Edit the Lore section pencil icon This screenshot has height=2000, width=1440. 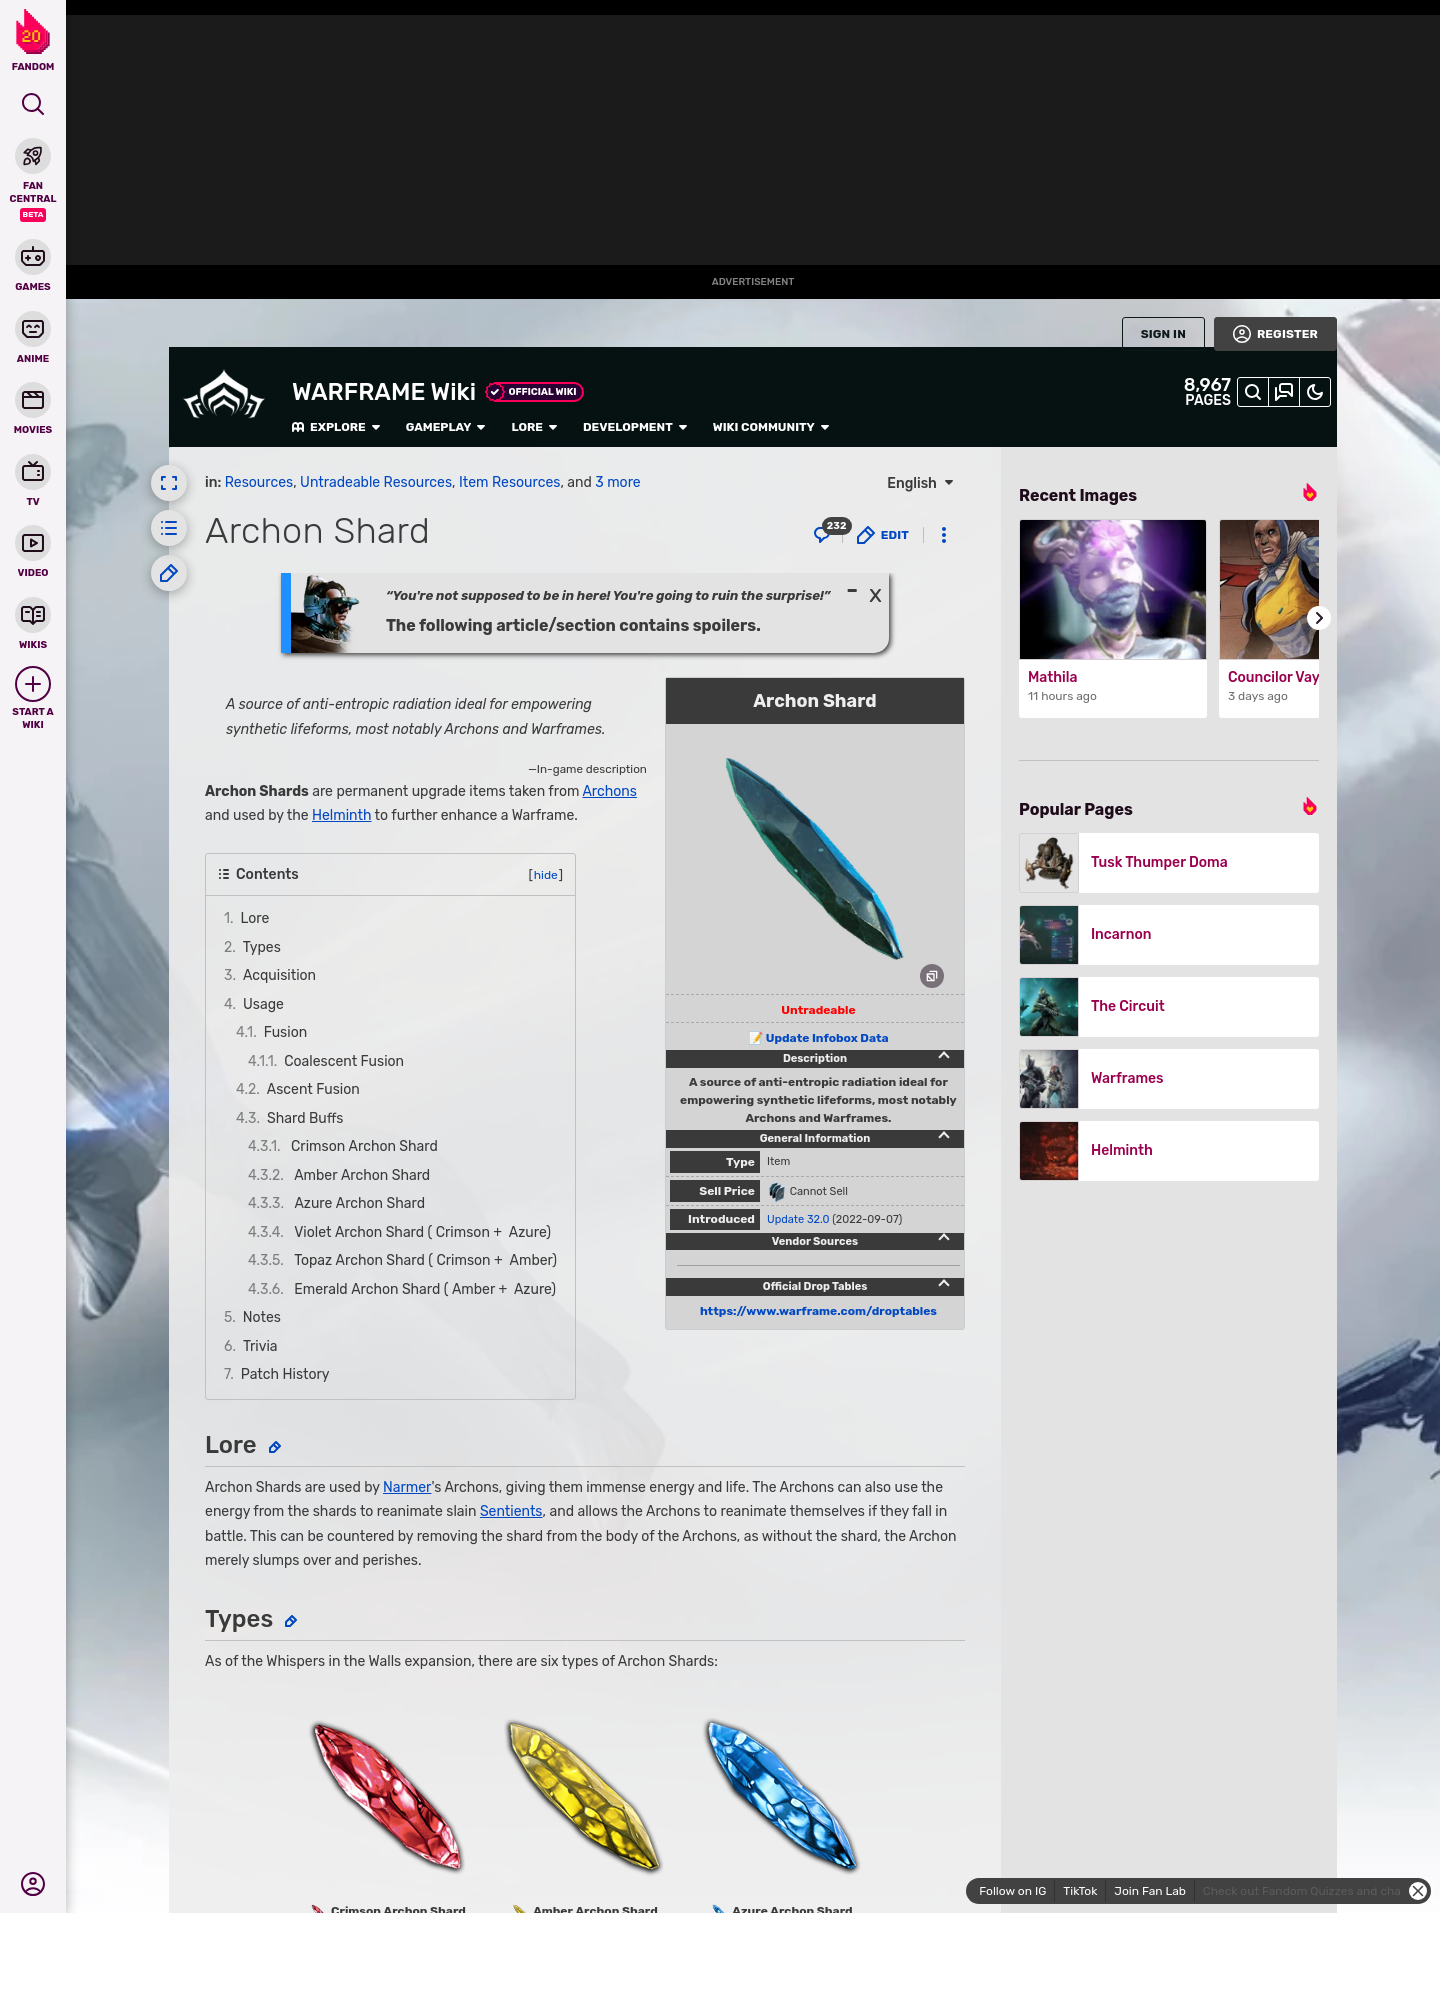(275, 1447)
